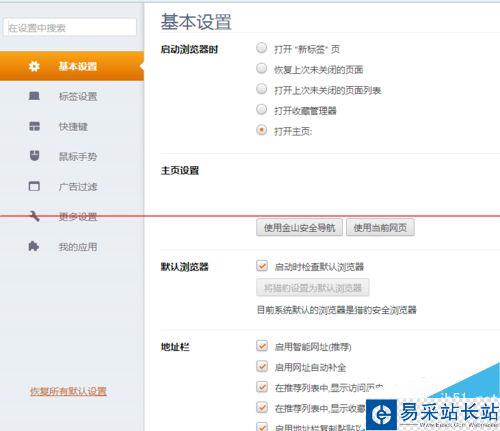
Task: Toggle 启用智能网址(推荐) checkbox
Action: [262, 346]
